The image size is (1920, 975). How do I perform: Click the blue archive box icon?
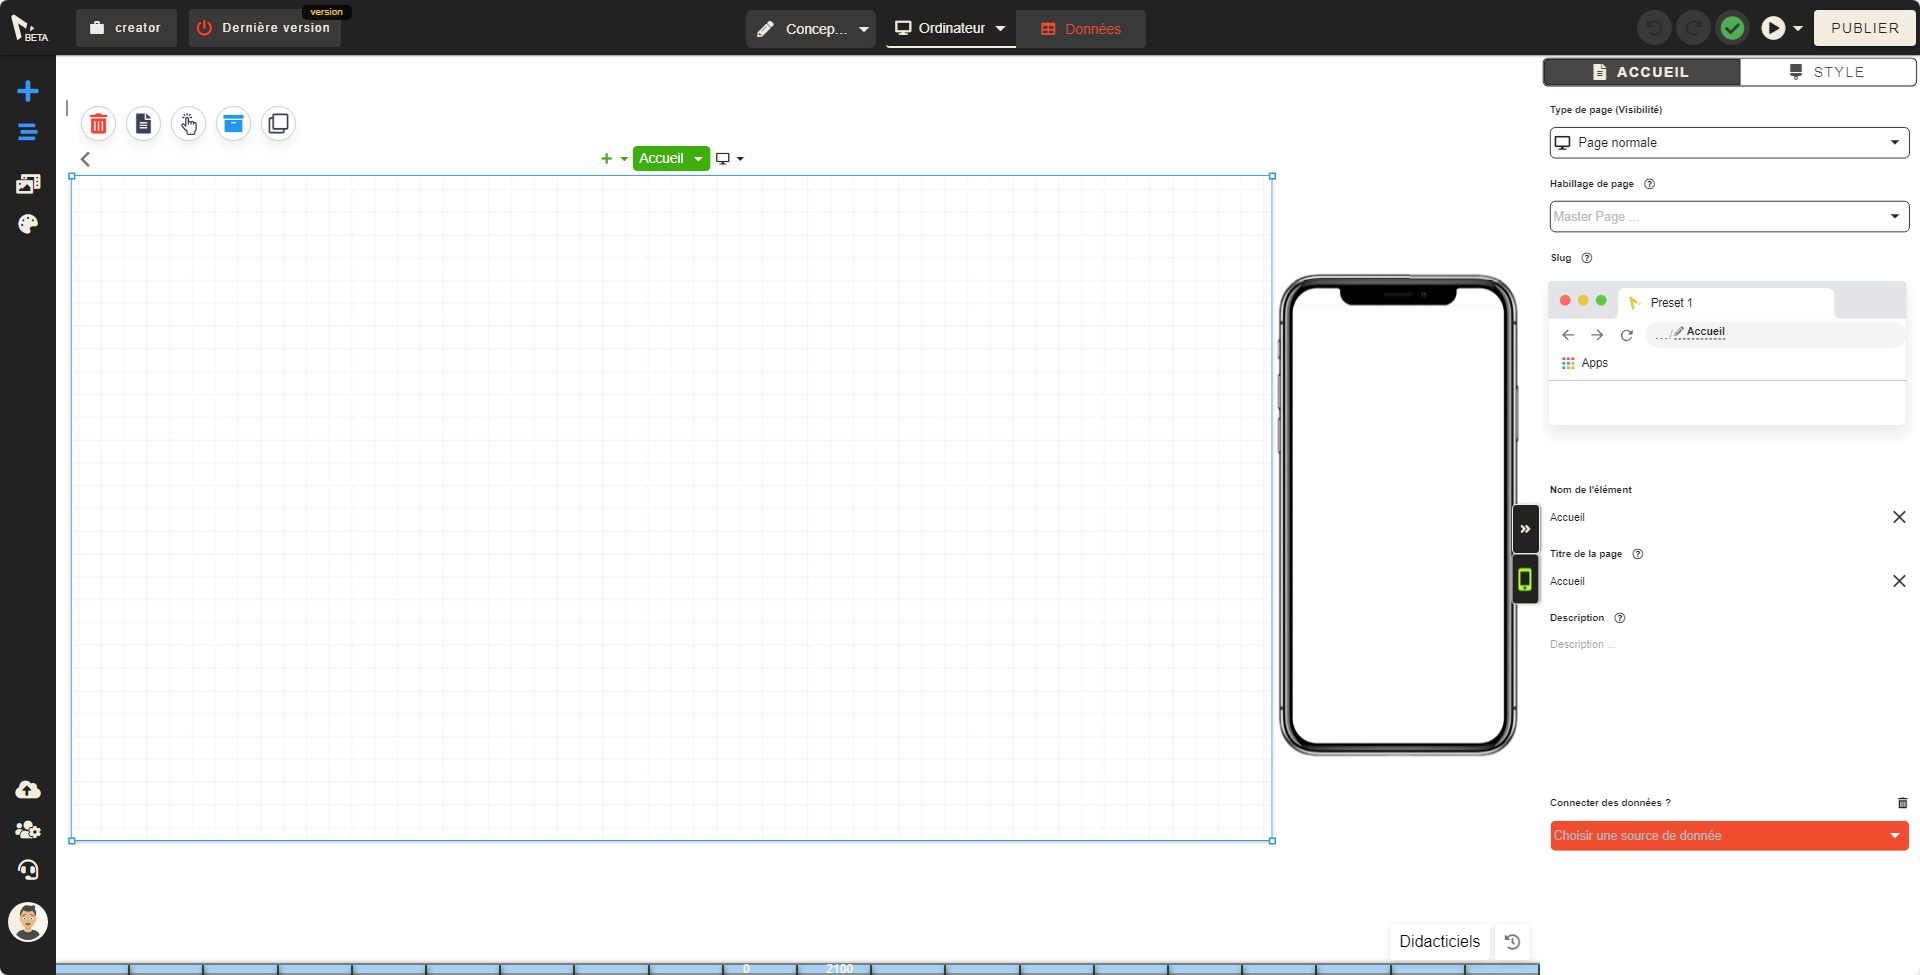(x=233, y=124)
